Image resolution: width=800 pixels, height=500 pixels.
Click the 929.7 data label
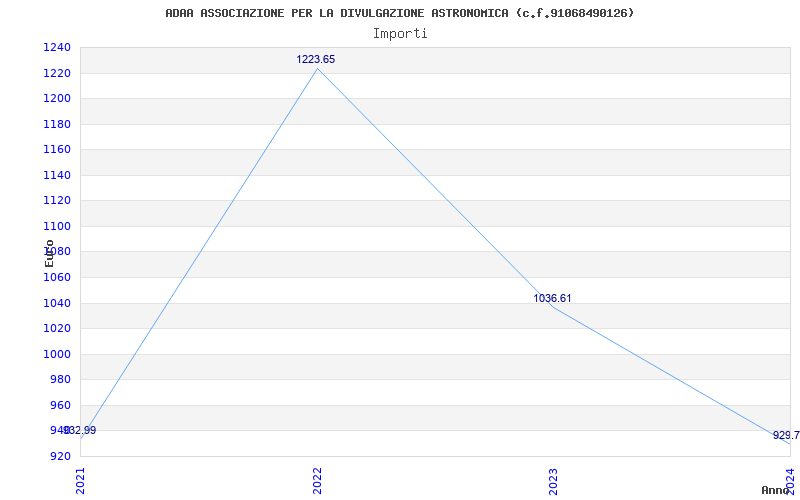pos(786,435)
